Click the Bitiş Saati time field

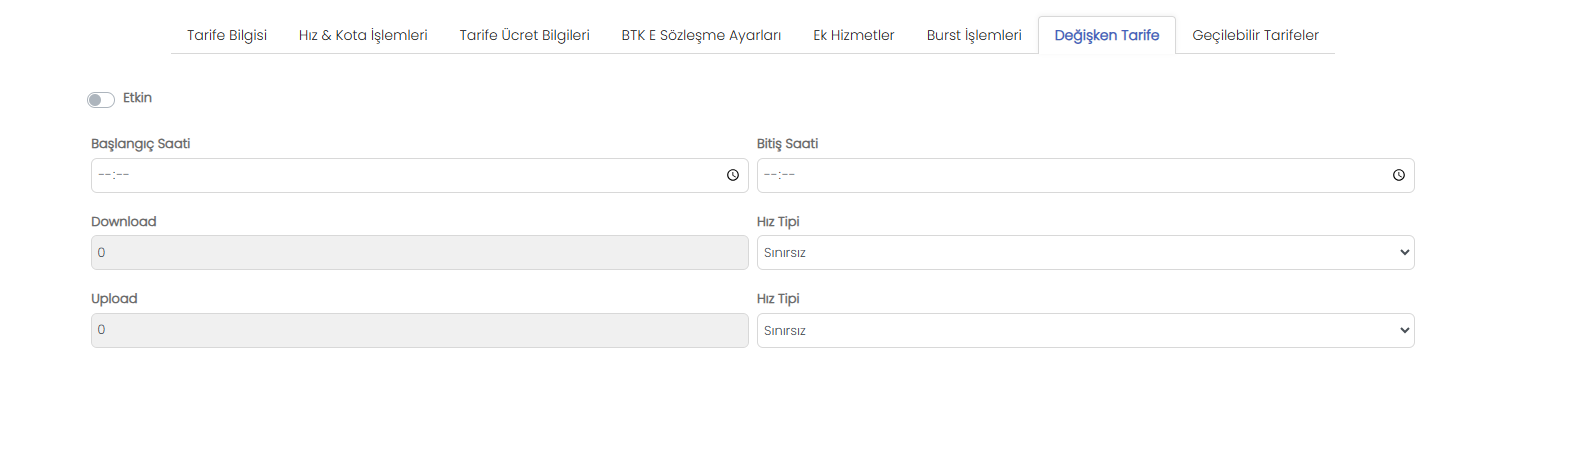coord(1085,175)
